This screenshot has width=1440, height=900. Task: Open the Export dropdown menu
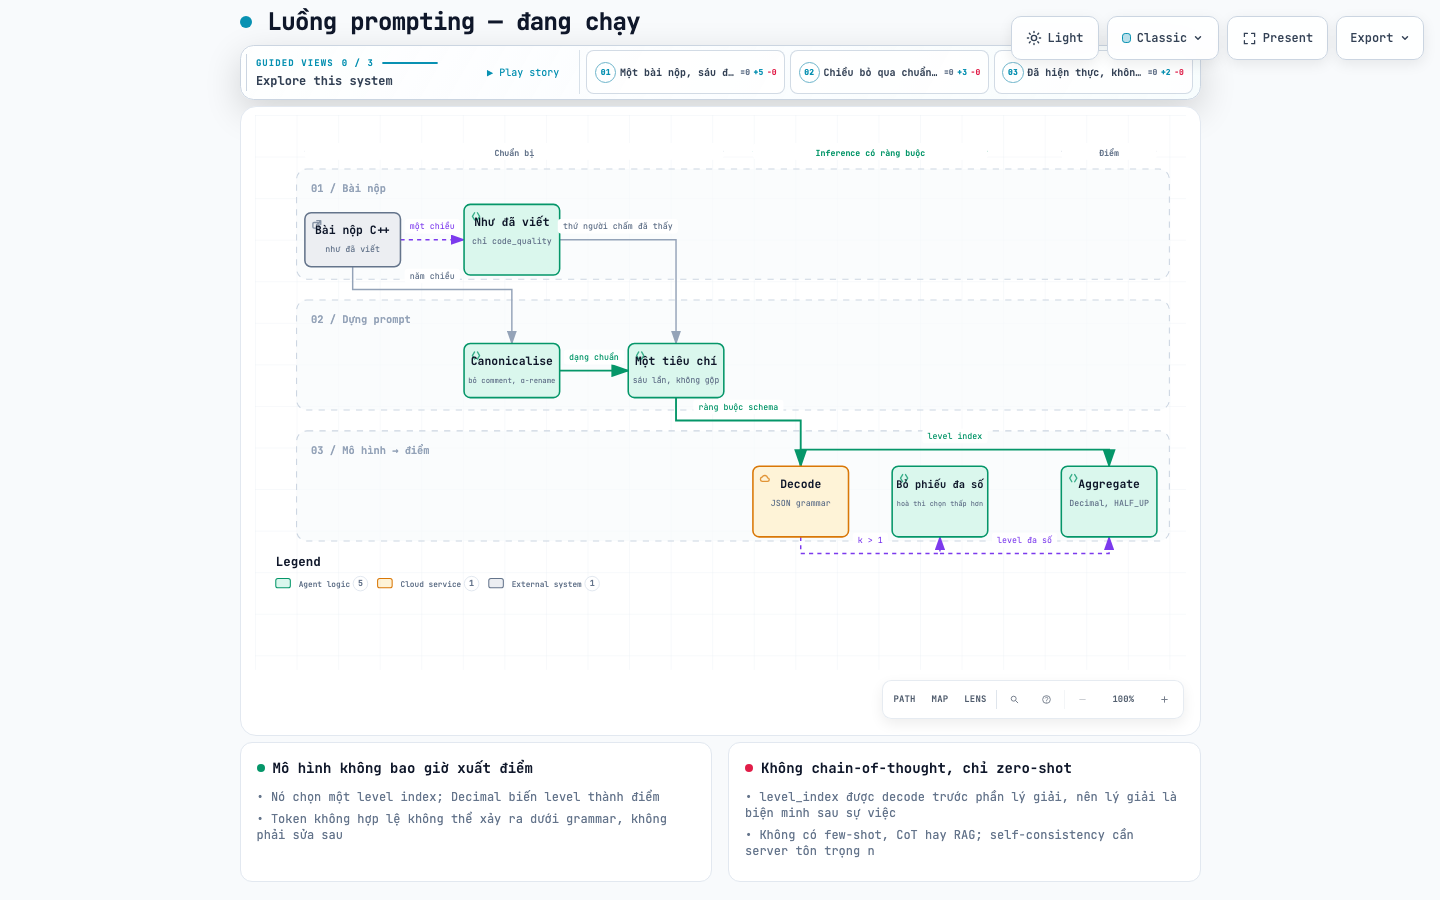(x=1380, y=38)
